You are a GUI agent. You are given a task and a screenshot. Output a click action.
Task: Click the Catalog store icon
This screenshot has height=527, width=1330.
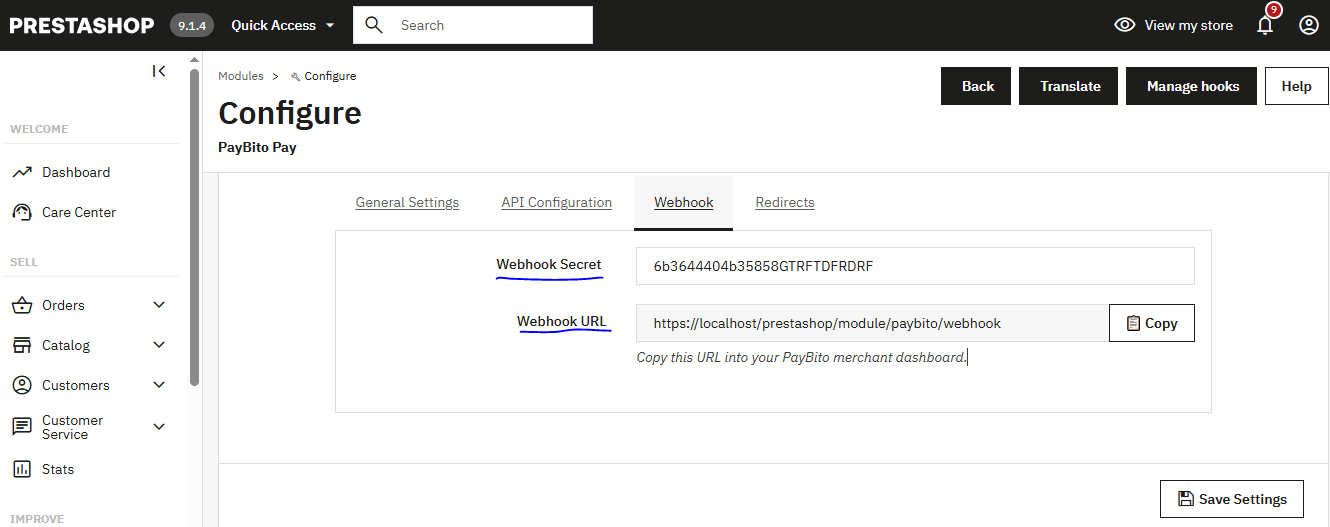coord(22,345)
